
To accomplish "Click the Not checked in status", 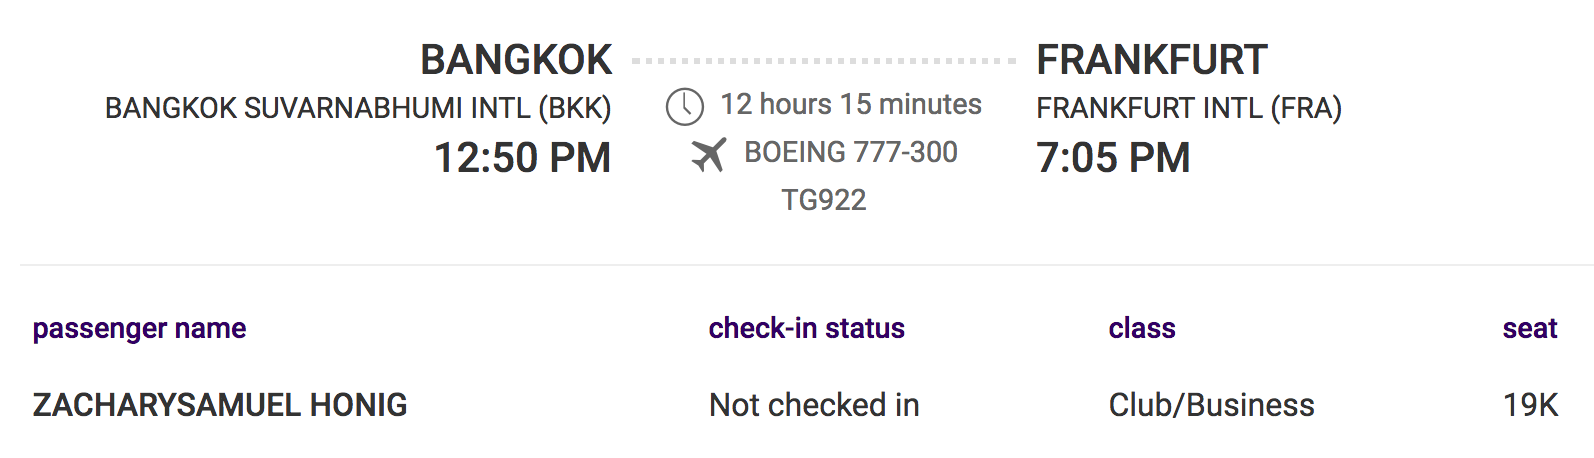I will [814, 405].
